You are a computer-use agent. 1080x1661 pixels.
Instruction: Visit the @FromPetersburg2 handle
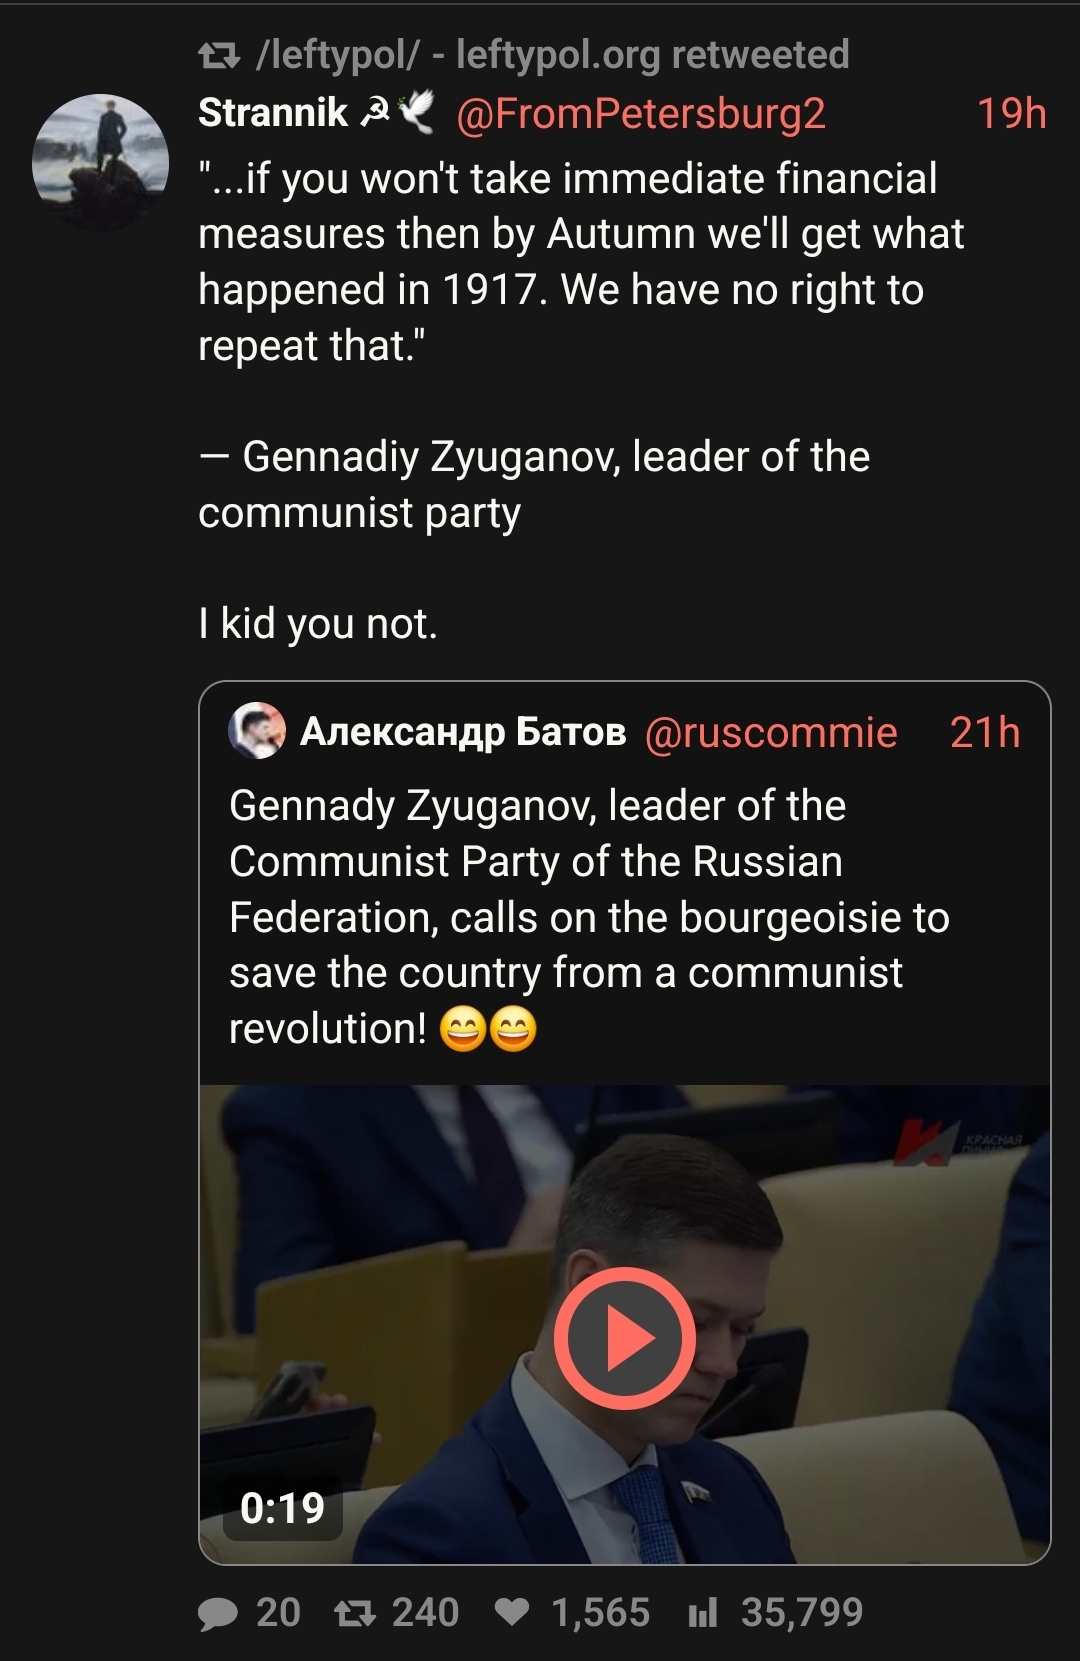tap(641, 113)
